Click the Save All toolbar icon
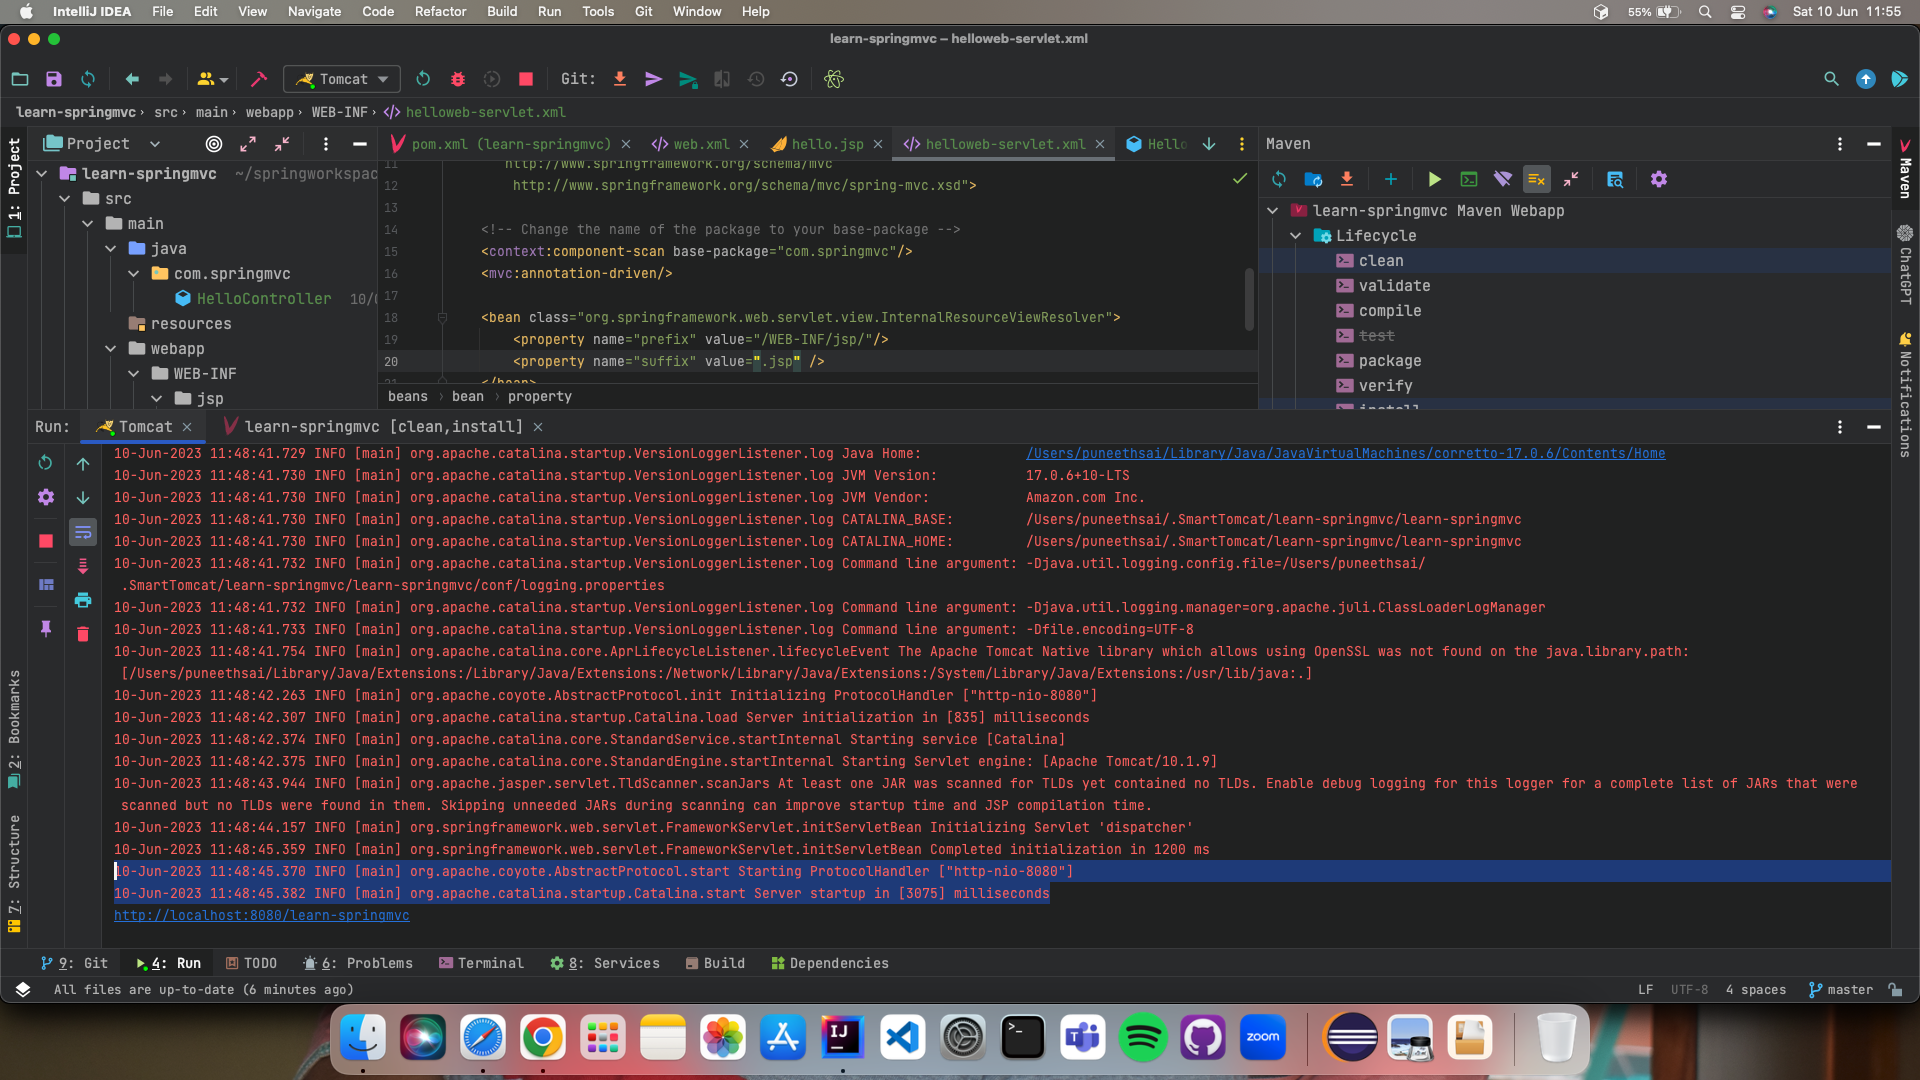This screenshot has width=1920, height=1080. tap(54, 79)
